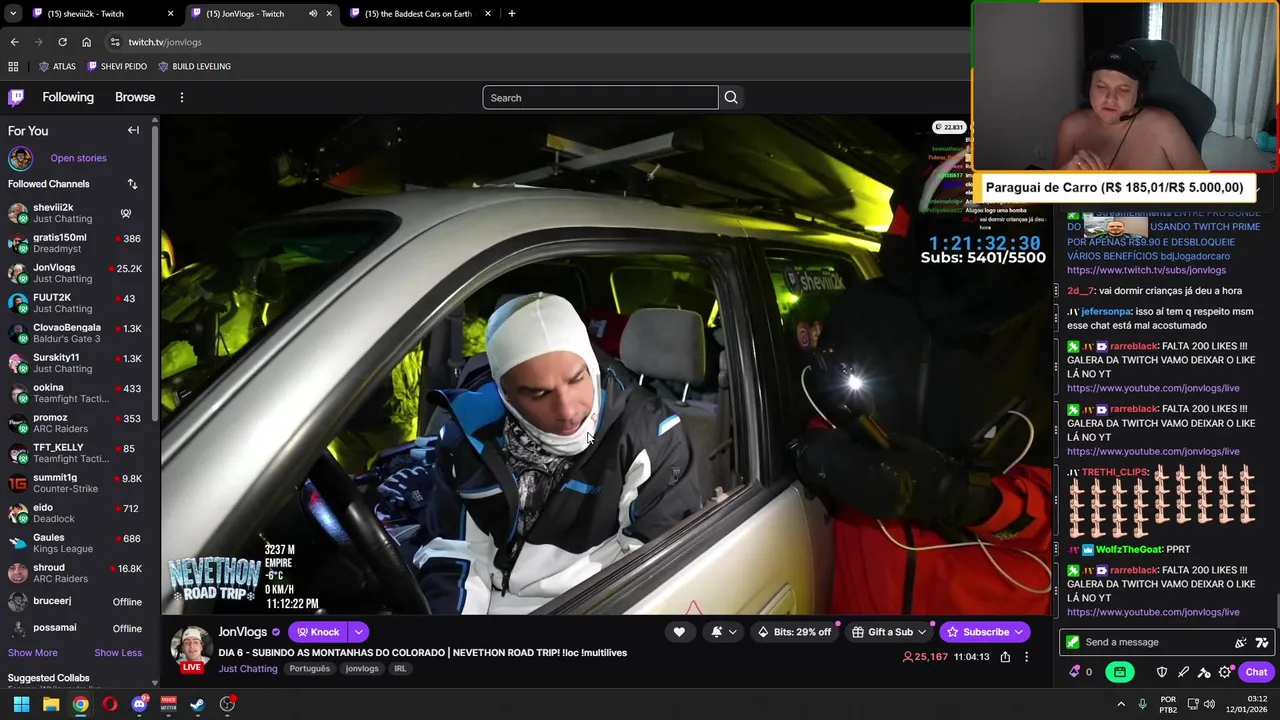This screenshot has width=1280, height=720.
Task: Open the ATLAS bookmark
Action: click(x=57, y=66)
